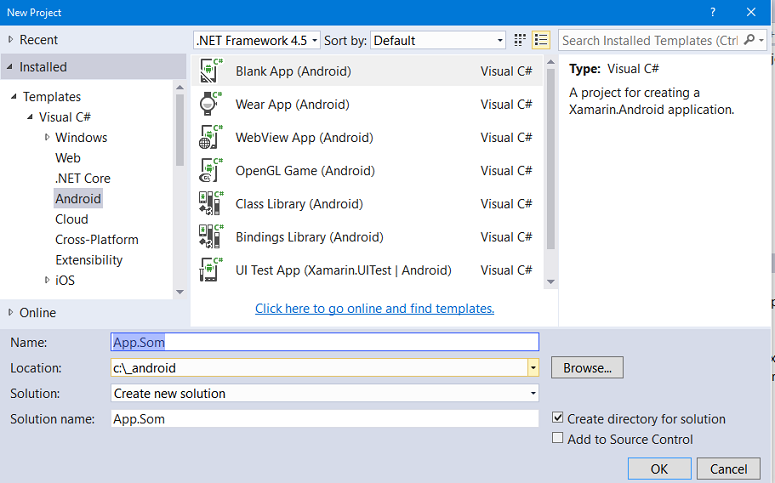775x483 pixels.
Task: Click the Browse... button
Action: click(x=587, y=367)
